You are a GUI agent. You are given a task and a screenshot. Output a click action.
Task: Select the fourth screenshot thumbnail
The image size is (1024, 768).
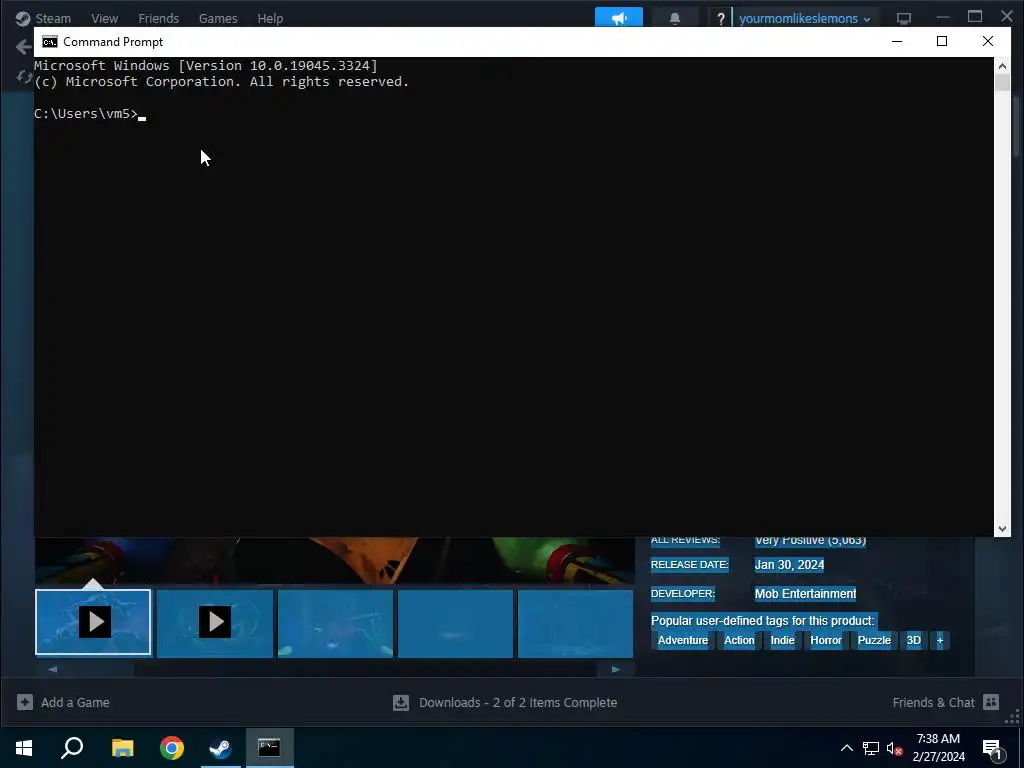456,623
